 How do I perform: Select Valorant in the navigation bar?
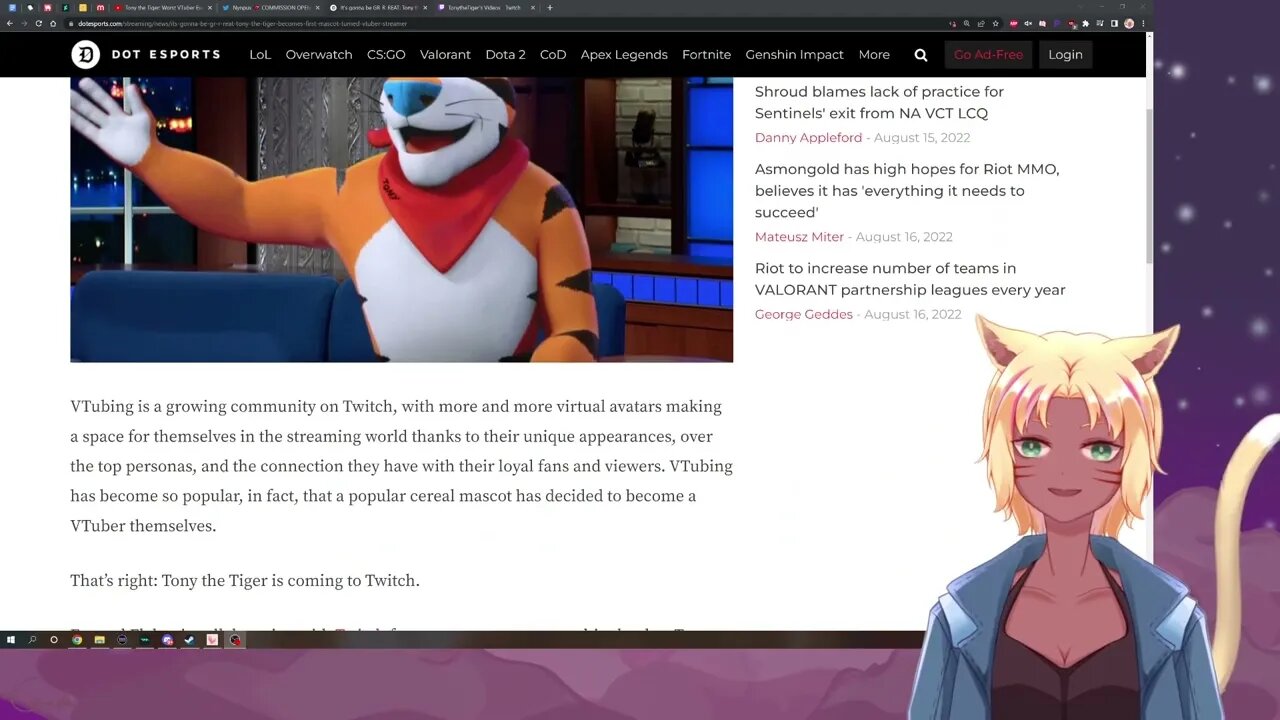[x=445, y=55]
